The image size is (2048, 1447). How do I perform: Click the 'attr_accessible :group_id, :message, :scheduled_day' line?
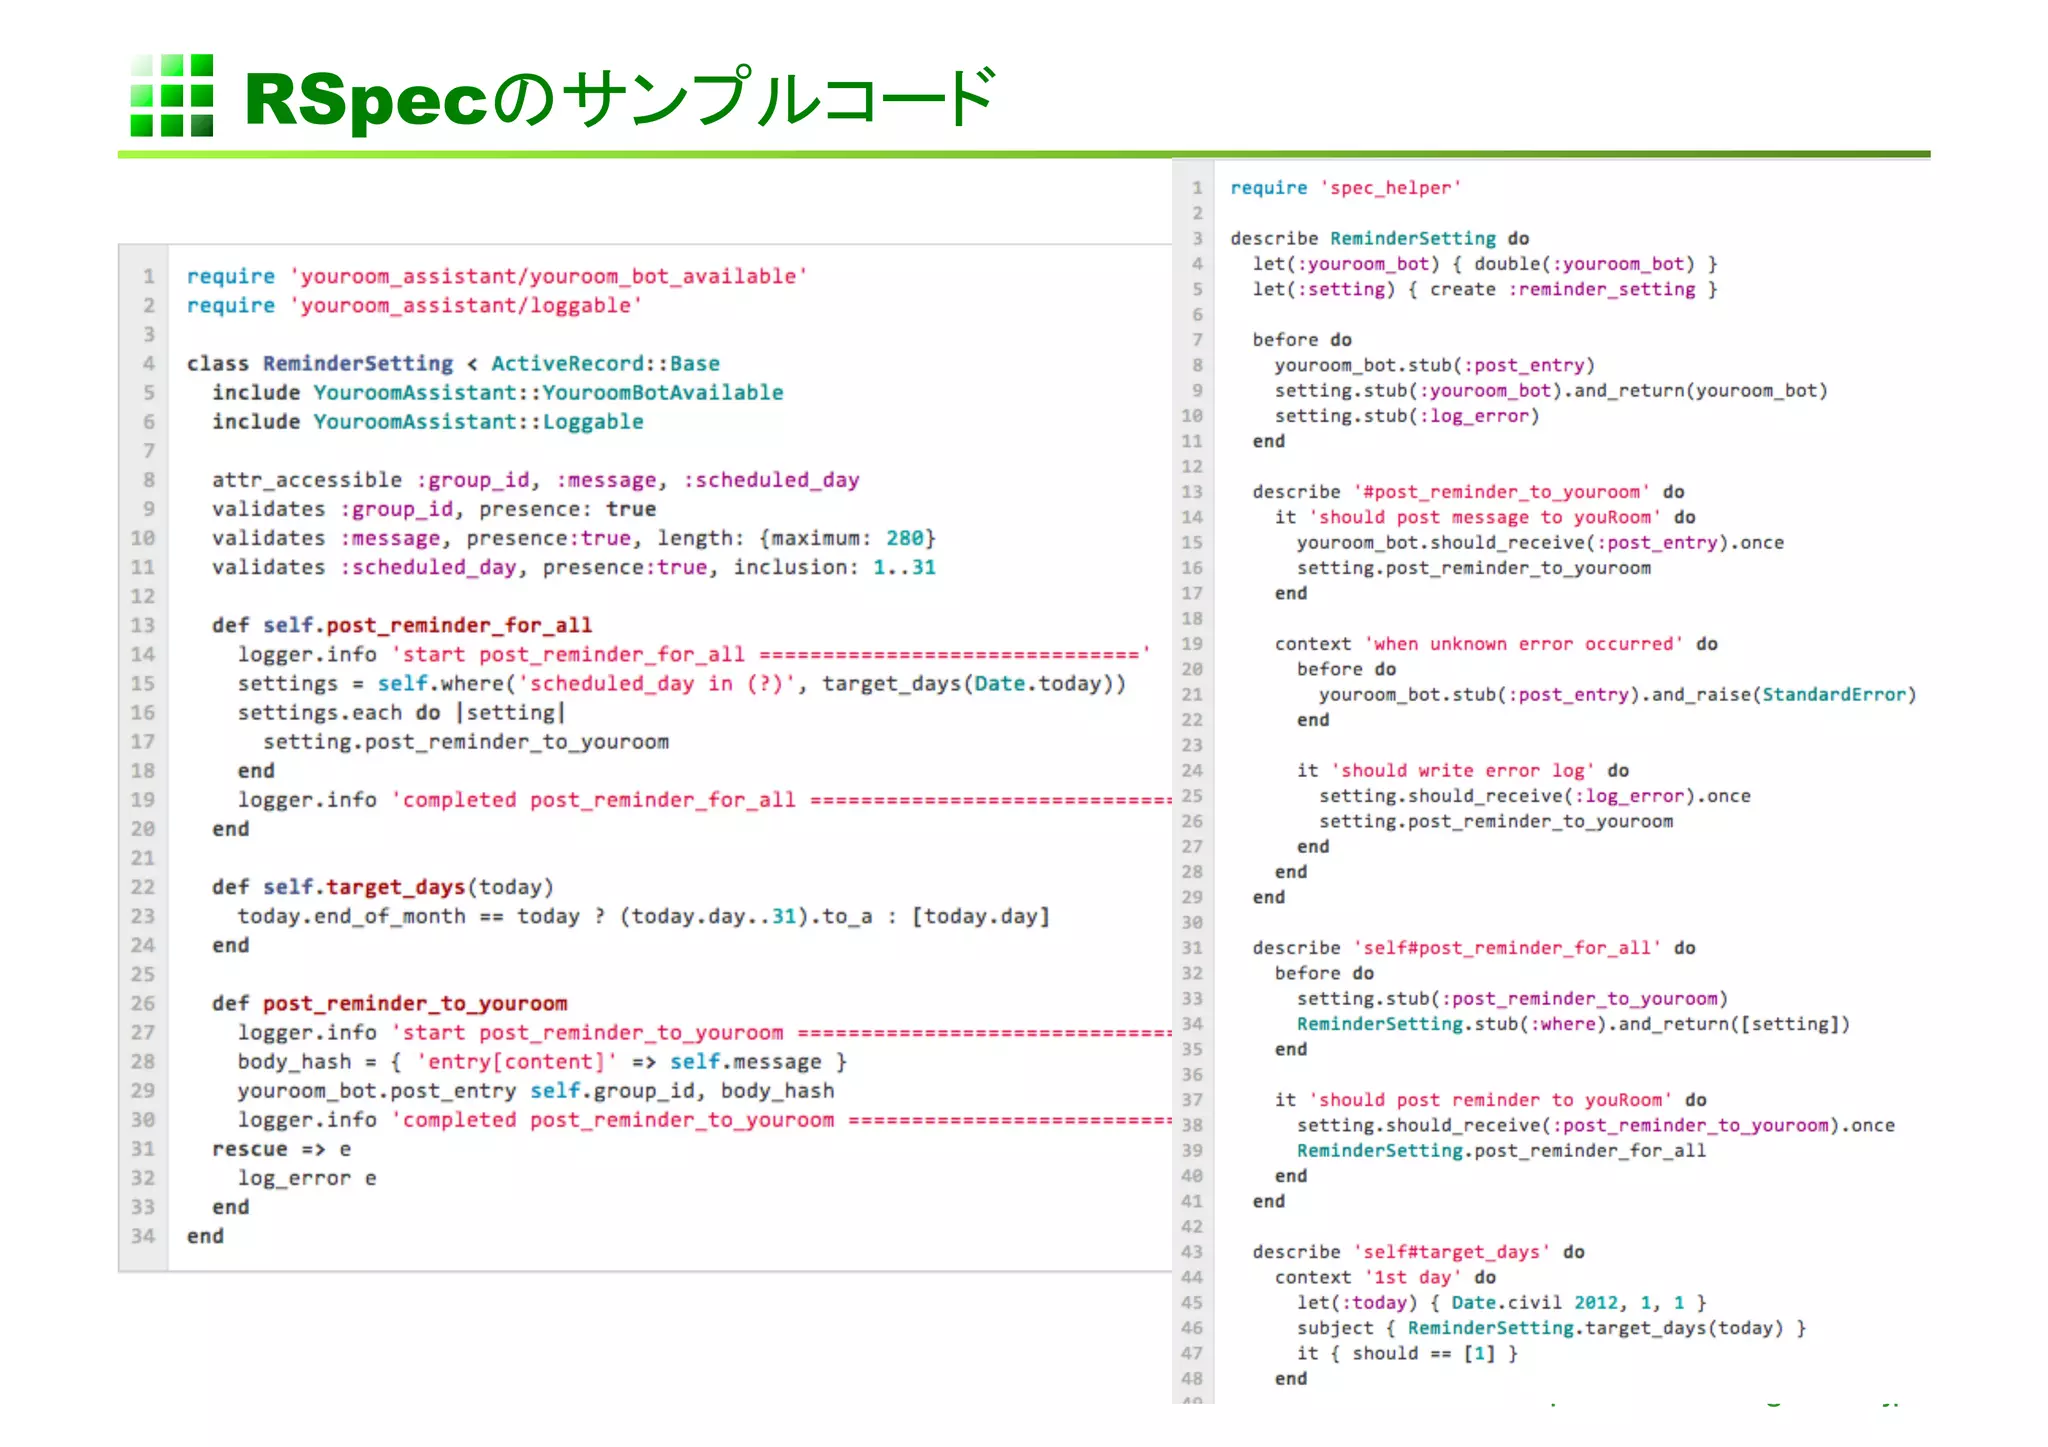point(535,480)
